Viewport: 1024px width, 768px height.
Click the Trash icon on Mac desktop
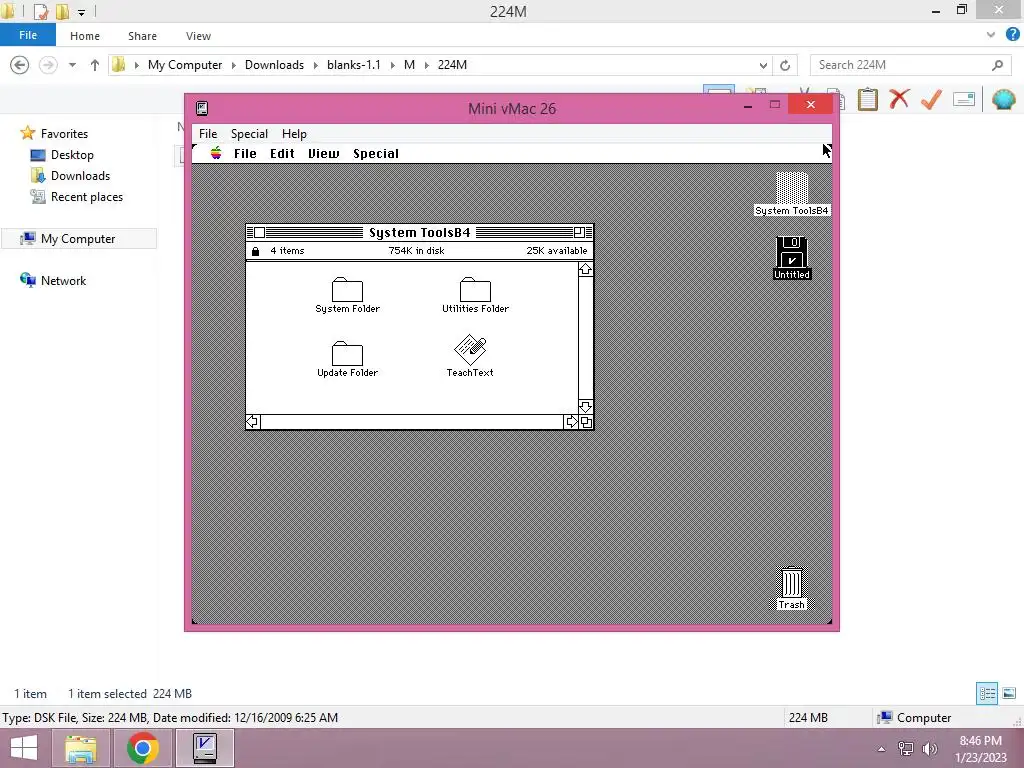[x=792, y=582]
